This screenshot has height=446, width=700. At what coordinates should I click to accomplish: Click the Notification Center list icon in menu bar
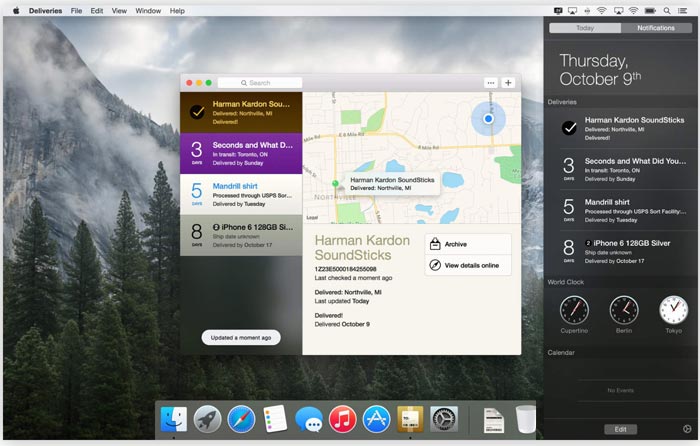[683, 11]
